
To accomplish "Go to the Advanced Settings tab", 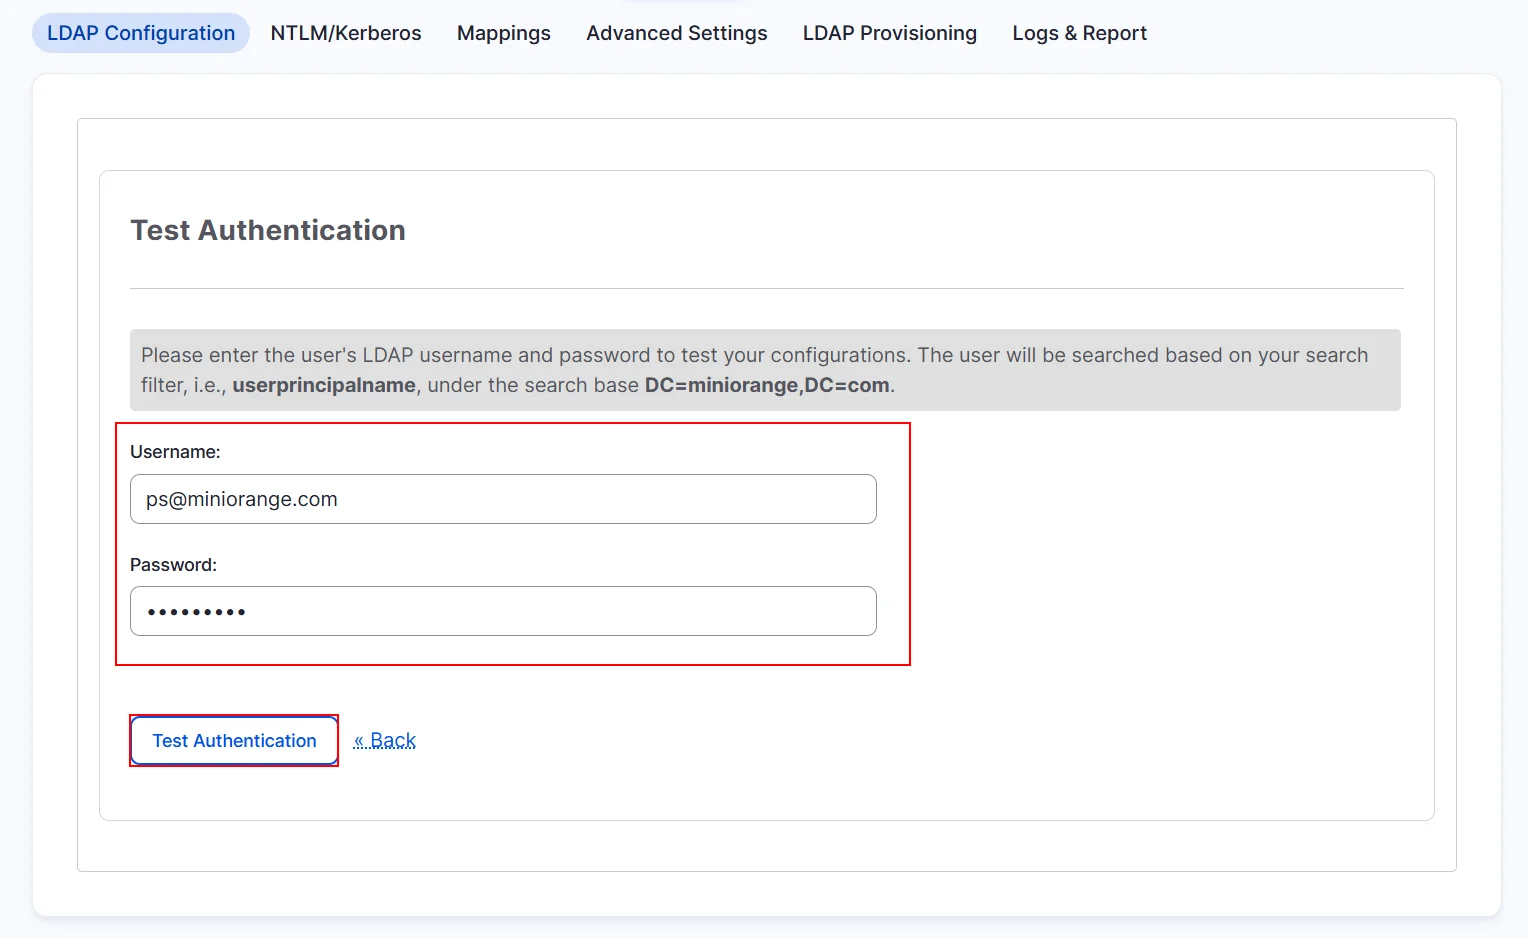I will (677, 33).
